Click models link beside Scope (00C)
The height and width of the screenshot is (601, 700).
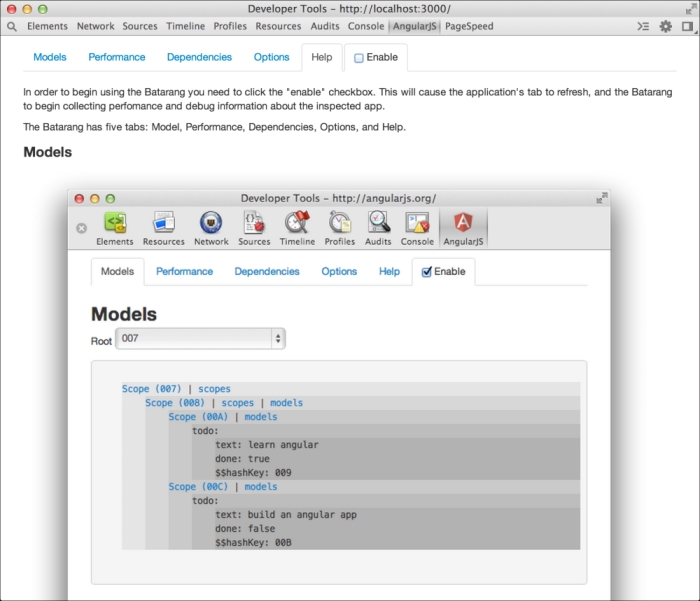(261, 487)
